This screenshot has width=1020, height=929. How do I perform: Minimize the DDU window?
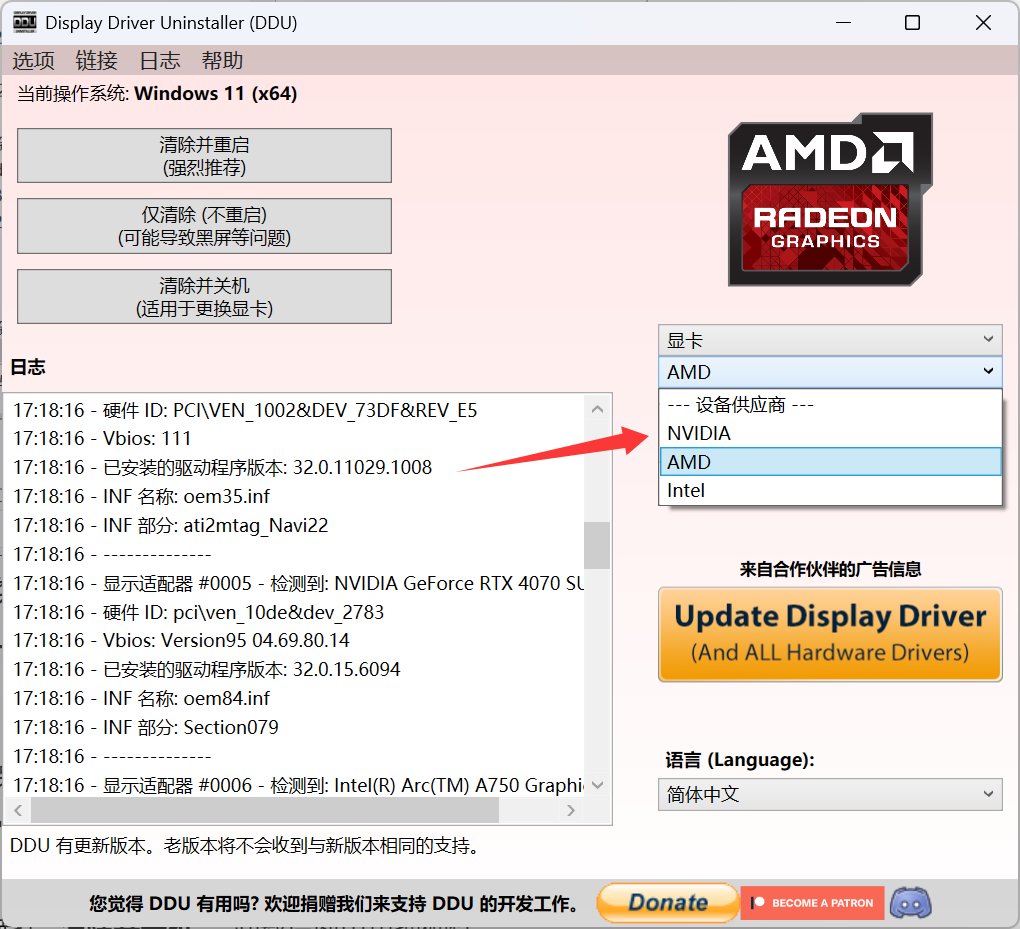coord(844,23)
